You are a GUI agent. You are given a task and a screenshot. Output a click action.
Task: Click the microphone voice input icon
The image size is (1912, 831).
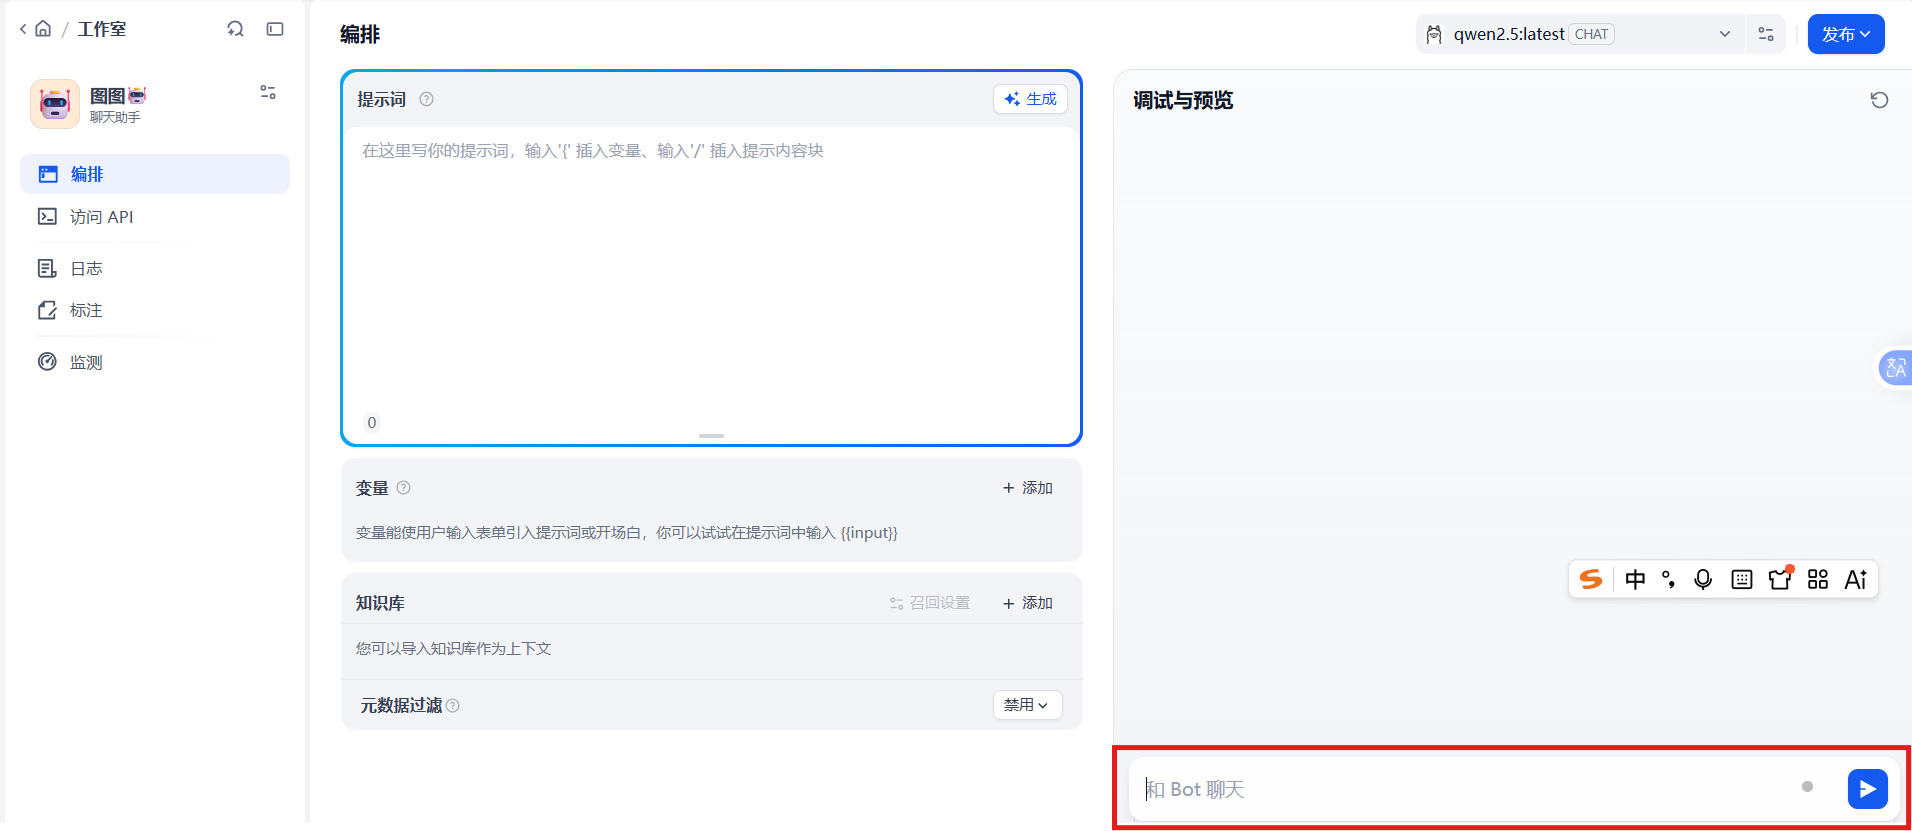click(x=1703, y=579)
